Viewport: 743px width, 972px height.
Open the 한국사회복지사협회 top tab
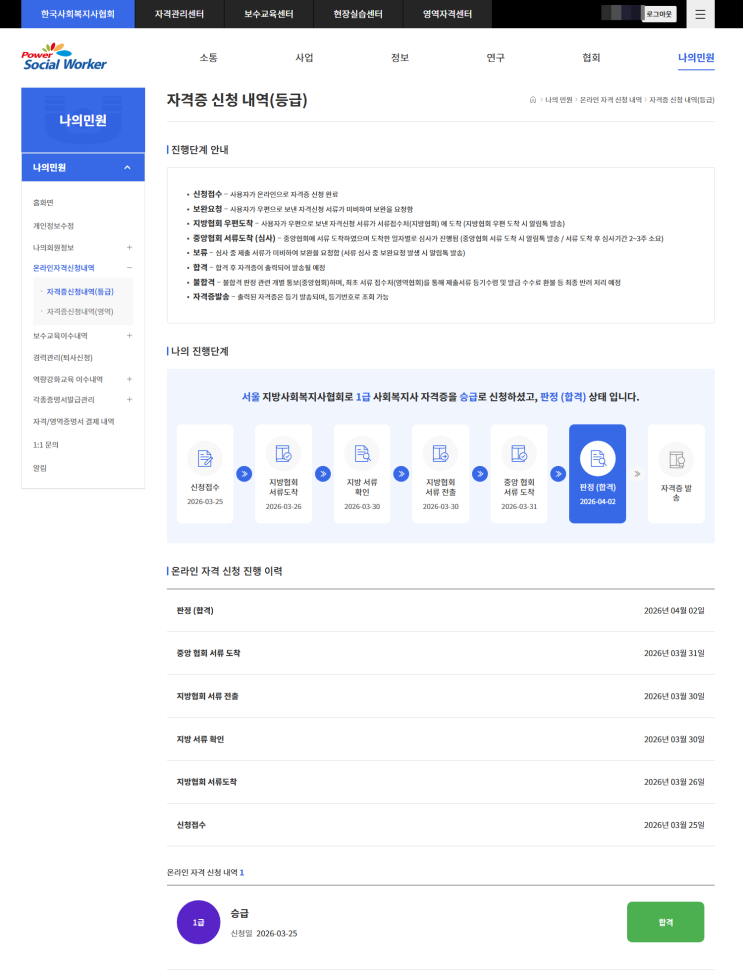(77, 14)
